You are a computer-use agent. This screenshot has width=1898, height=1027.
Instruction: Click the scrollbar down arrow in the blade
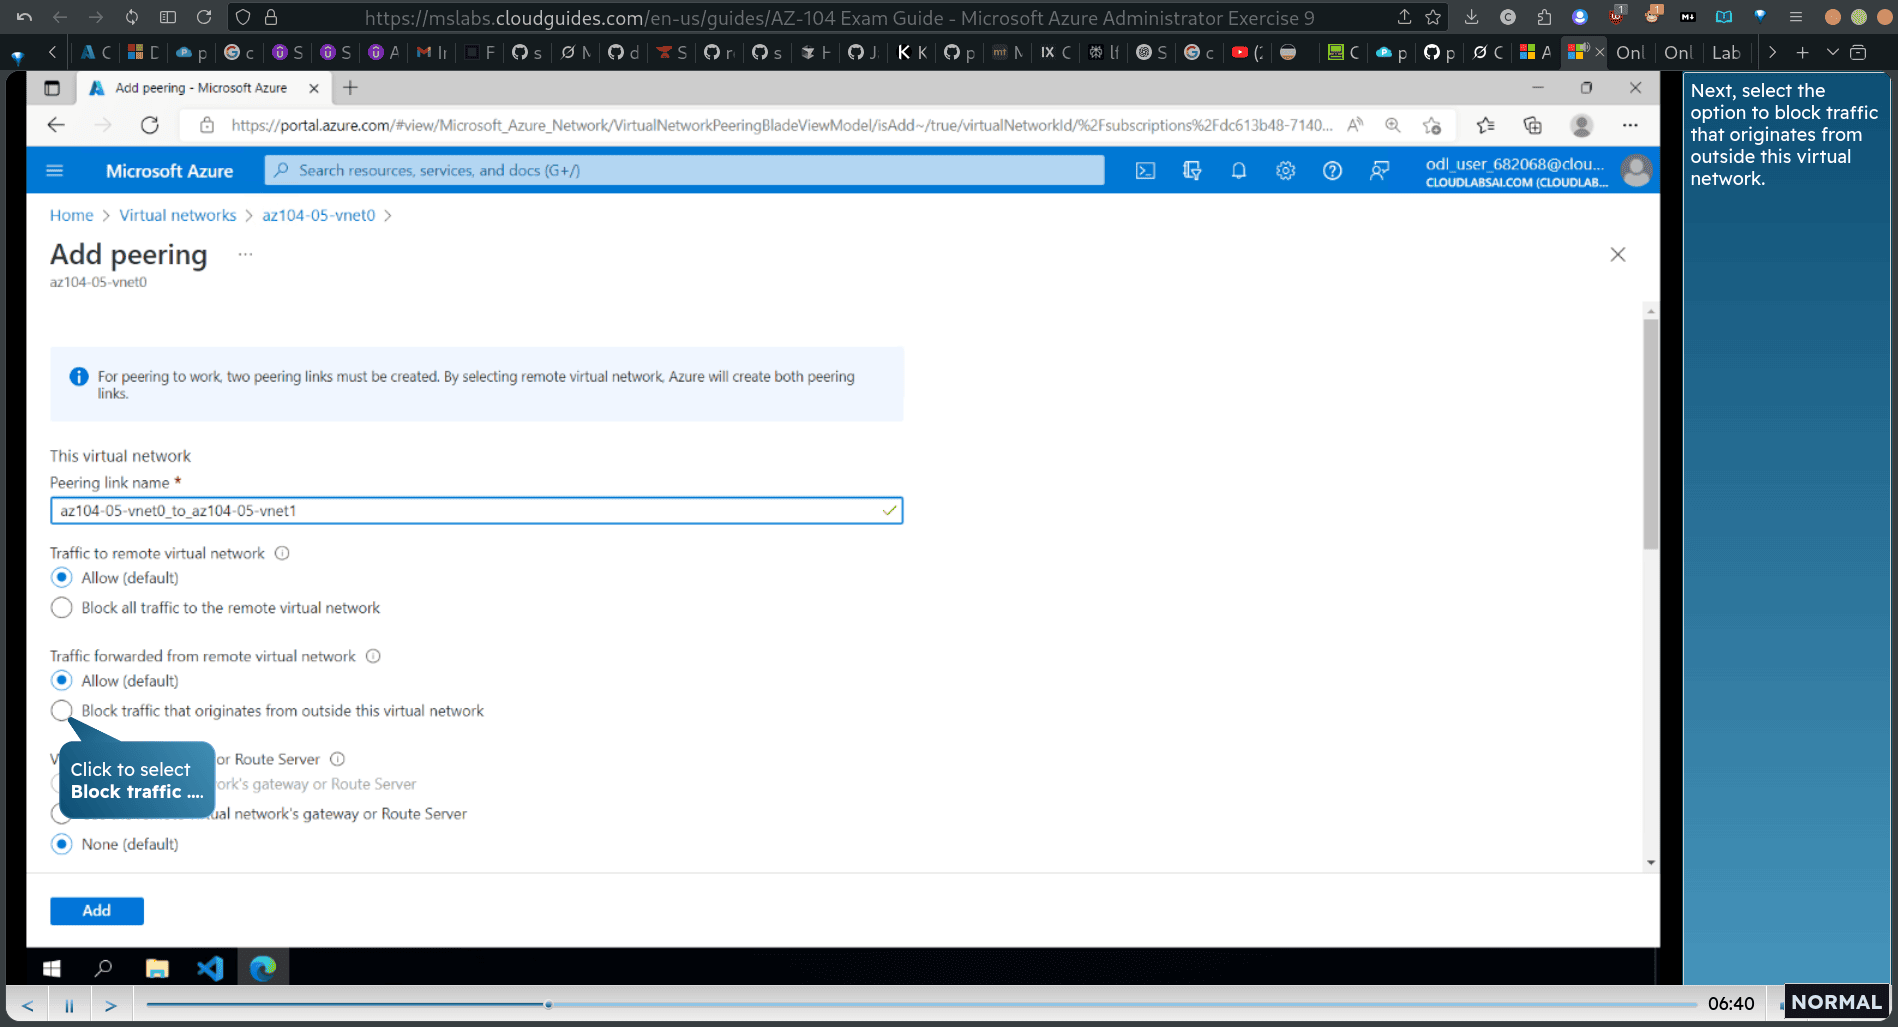click(1651, 862)
